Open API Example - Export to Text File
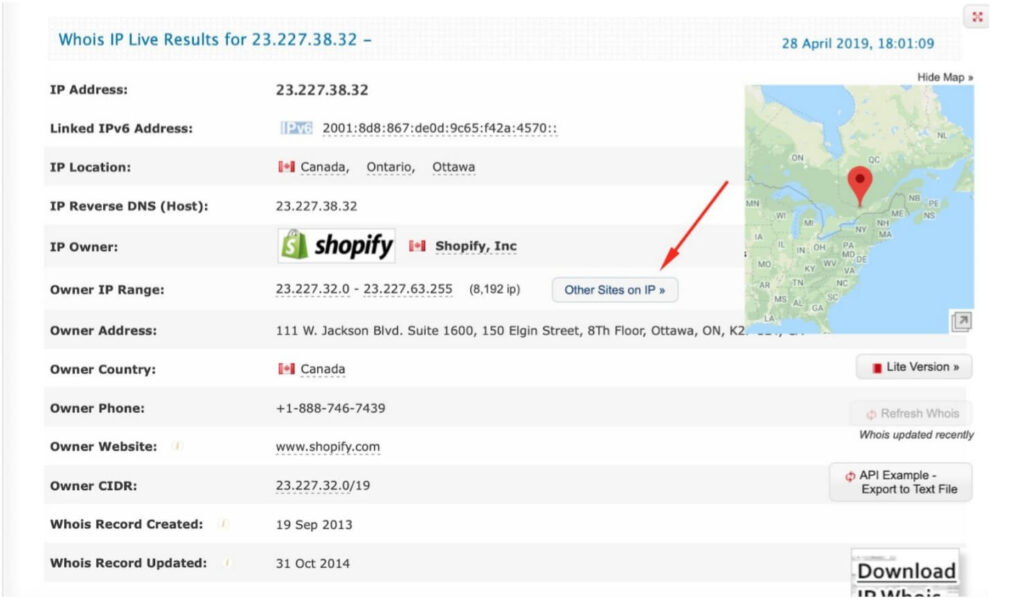1024x601 pixels. 901,482
